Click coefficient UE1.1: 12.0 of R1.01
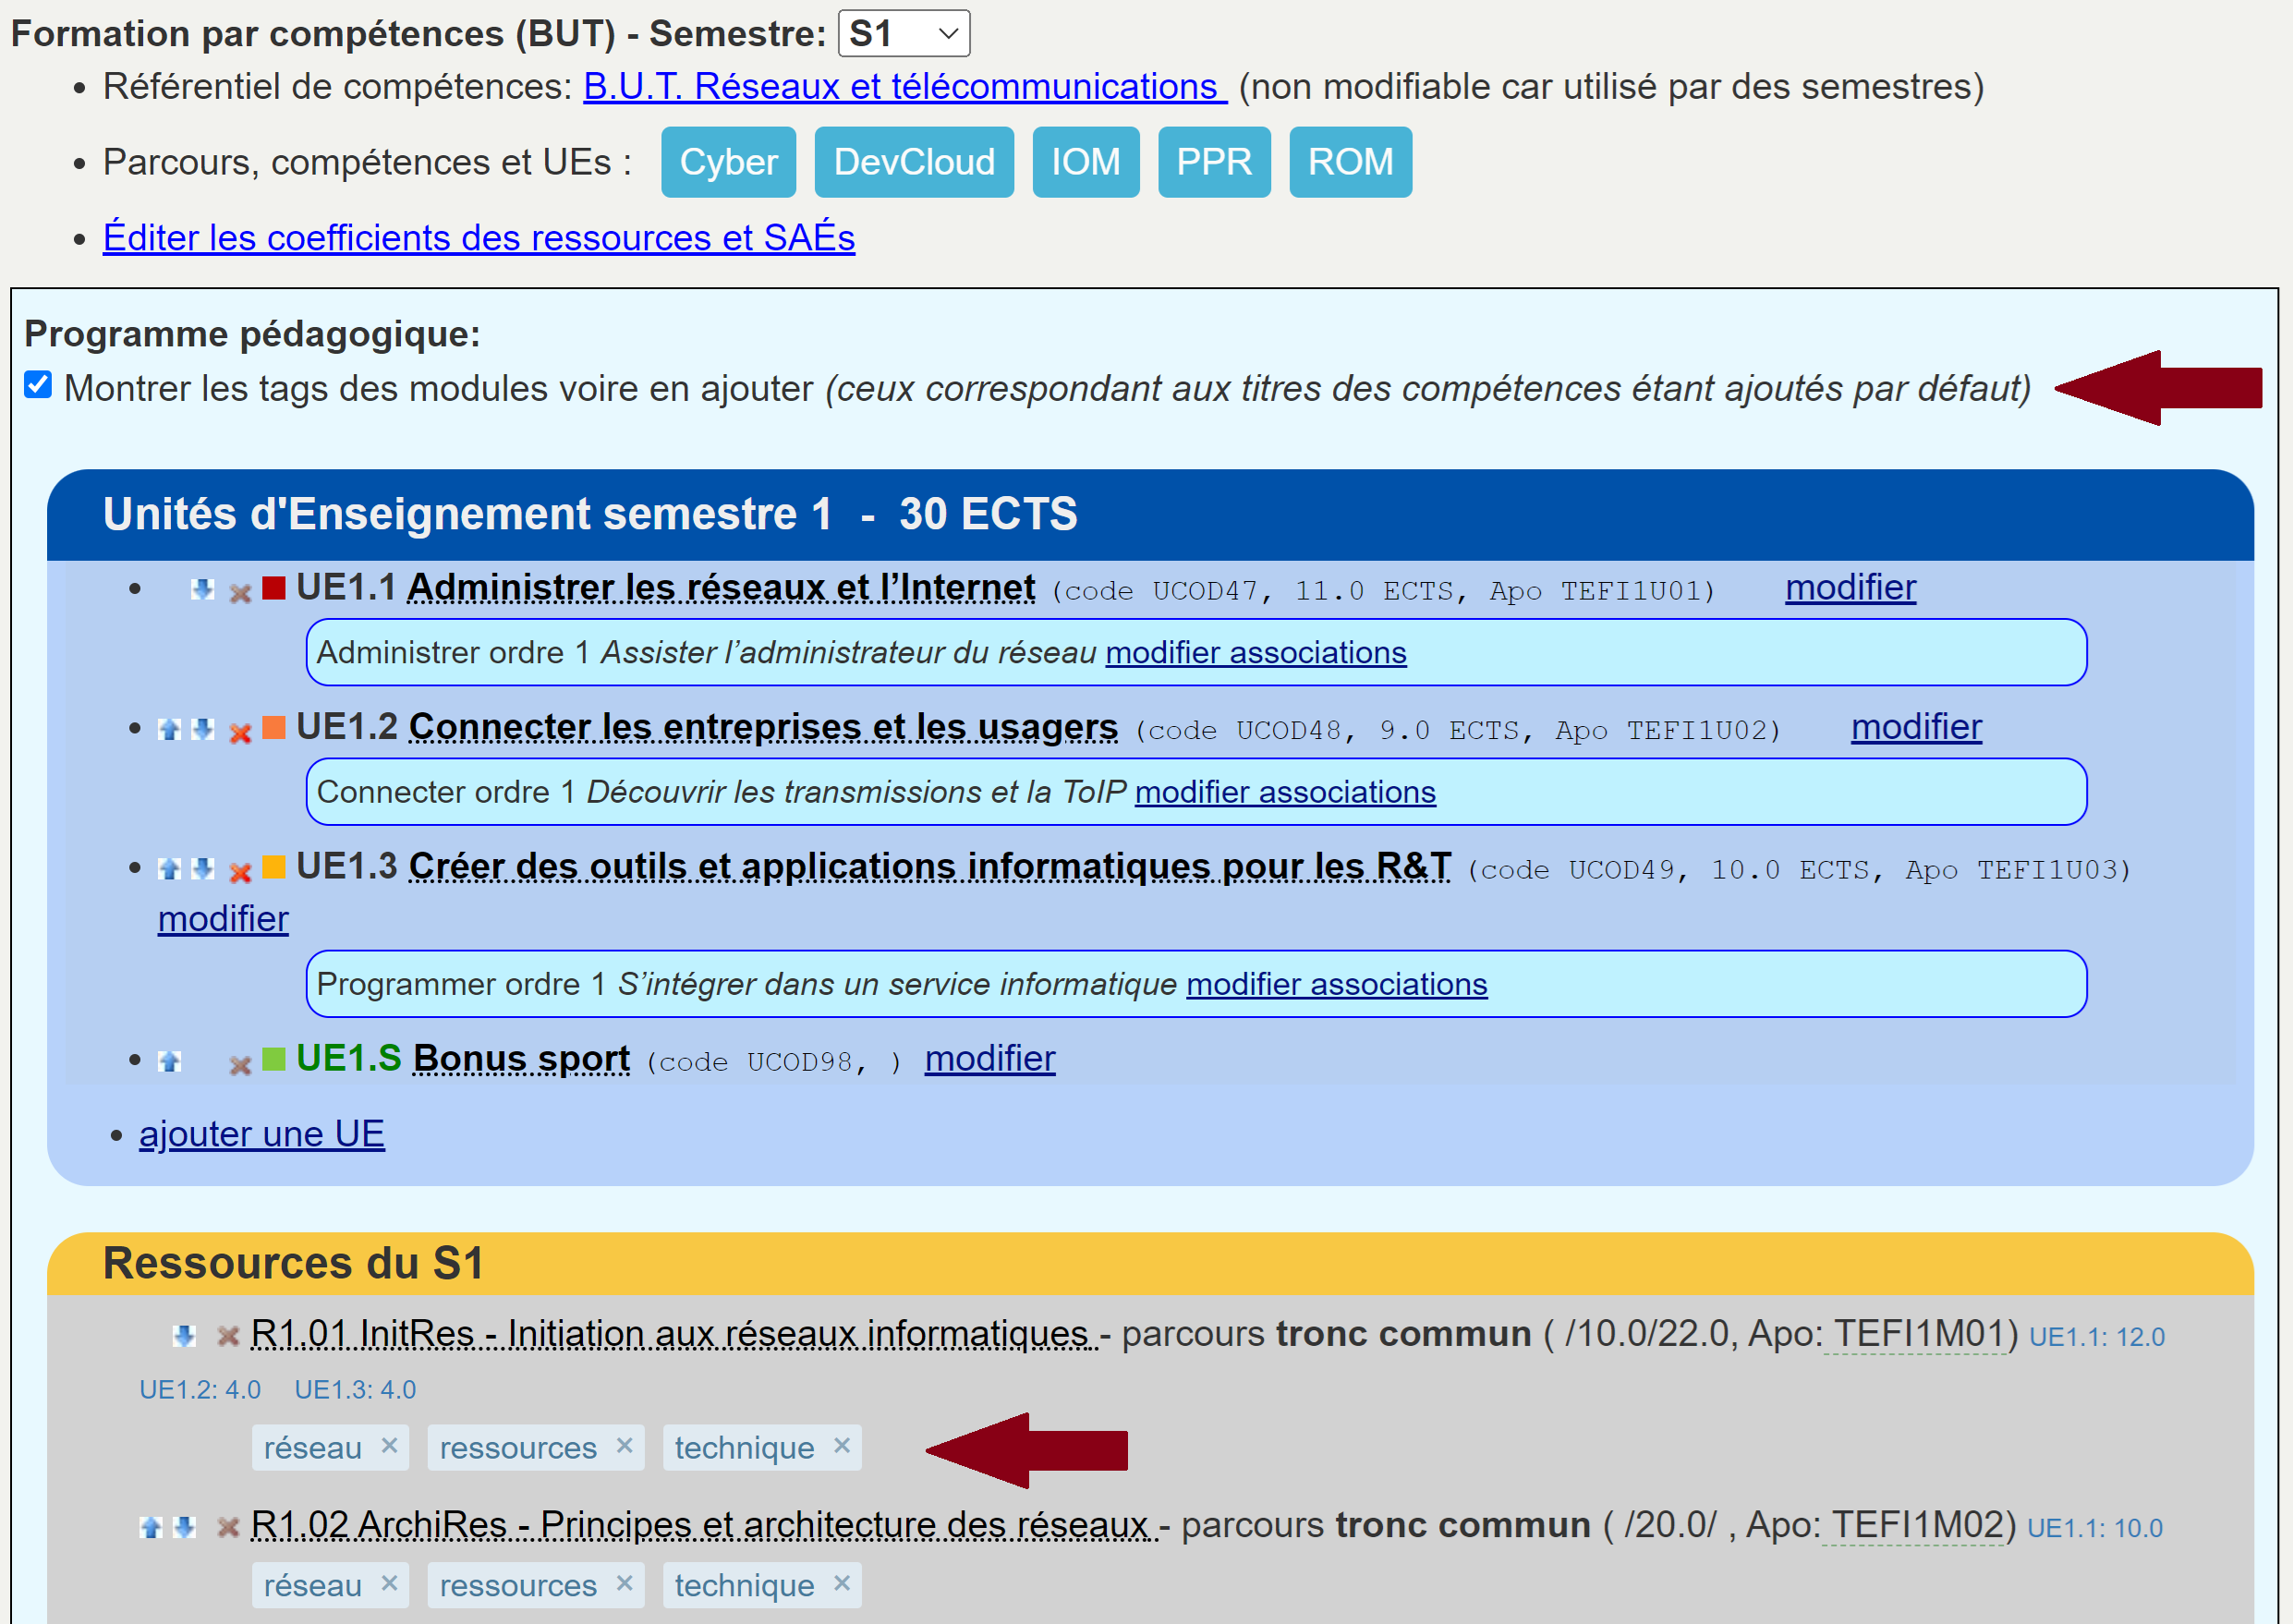 (x=2096, y=1338)
